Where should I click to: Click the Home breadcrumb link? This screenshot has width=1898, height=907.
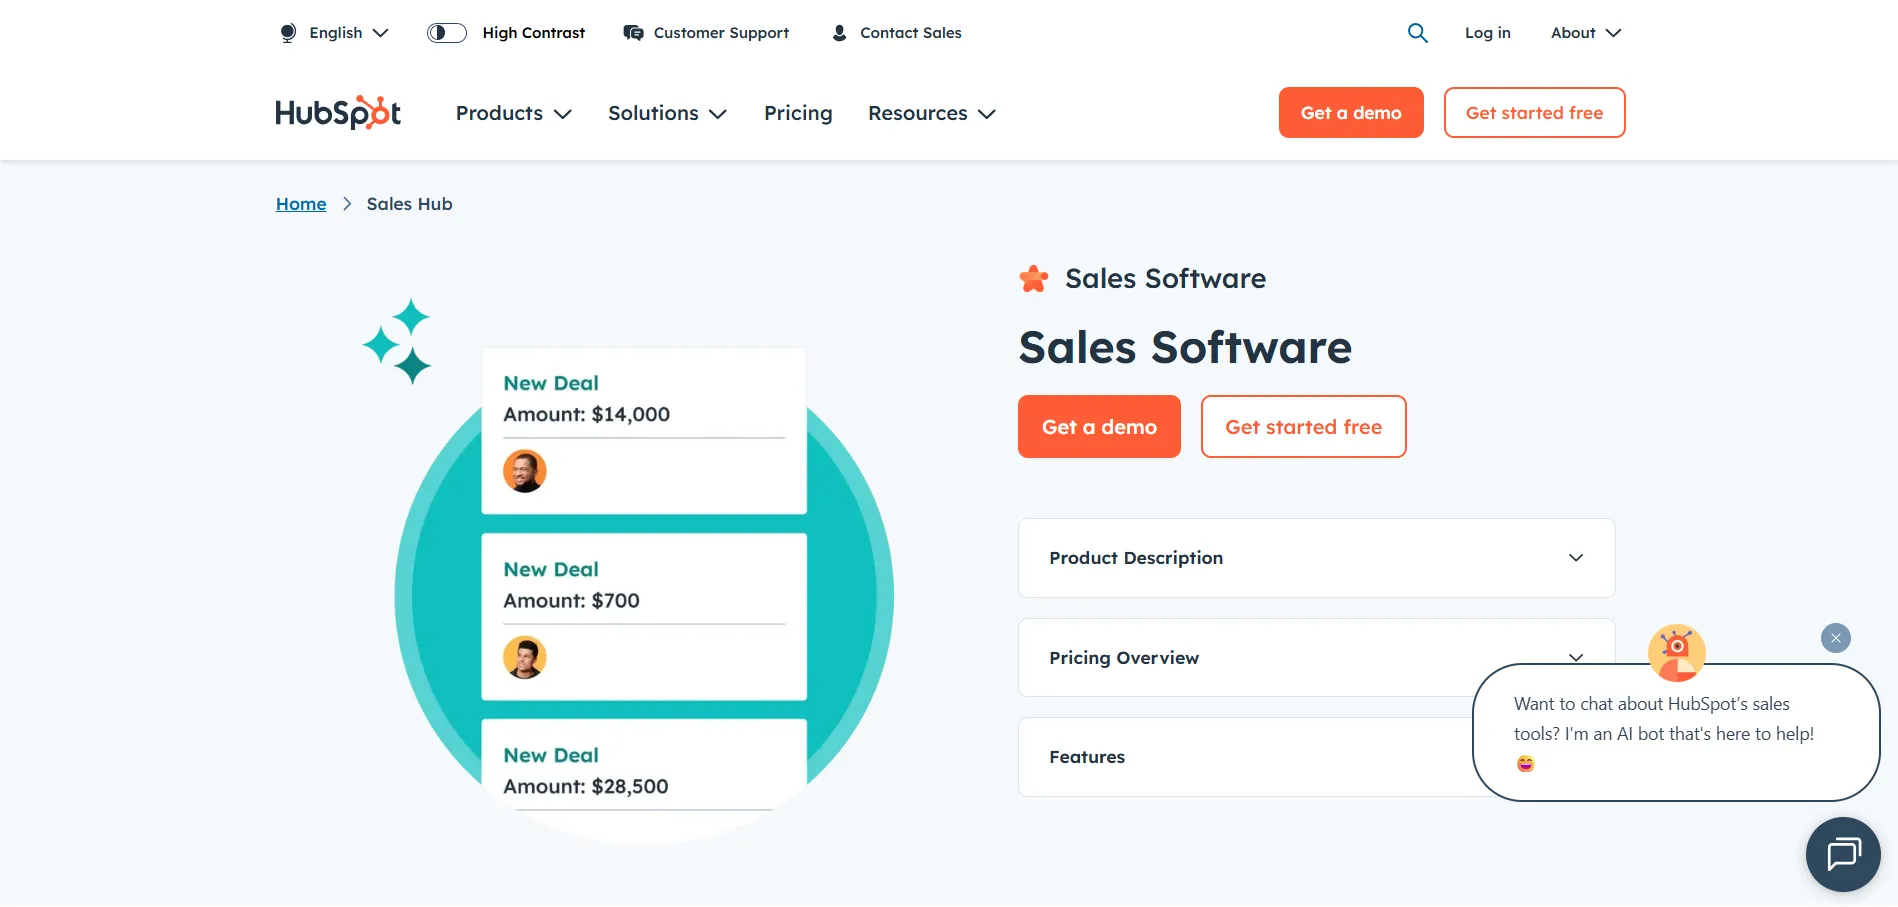pos(301,204)
